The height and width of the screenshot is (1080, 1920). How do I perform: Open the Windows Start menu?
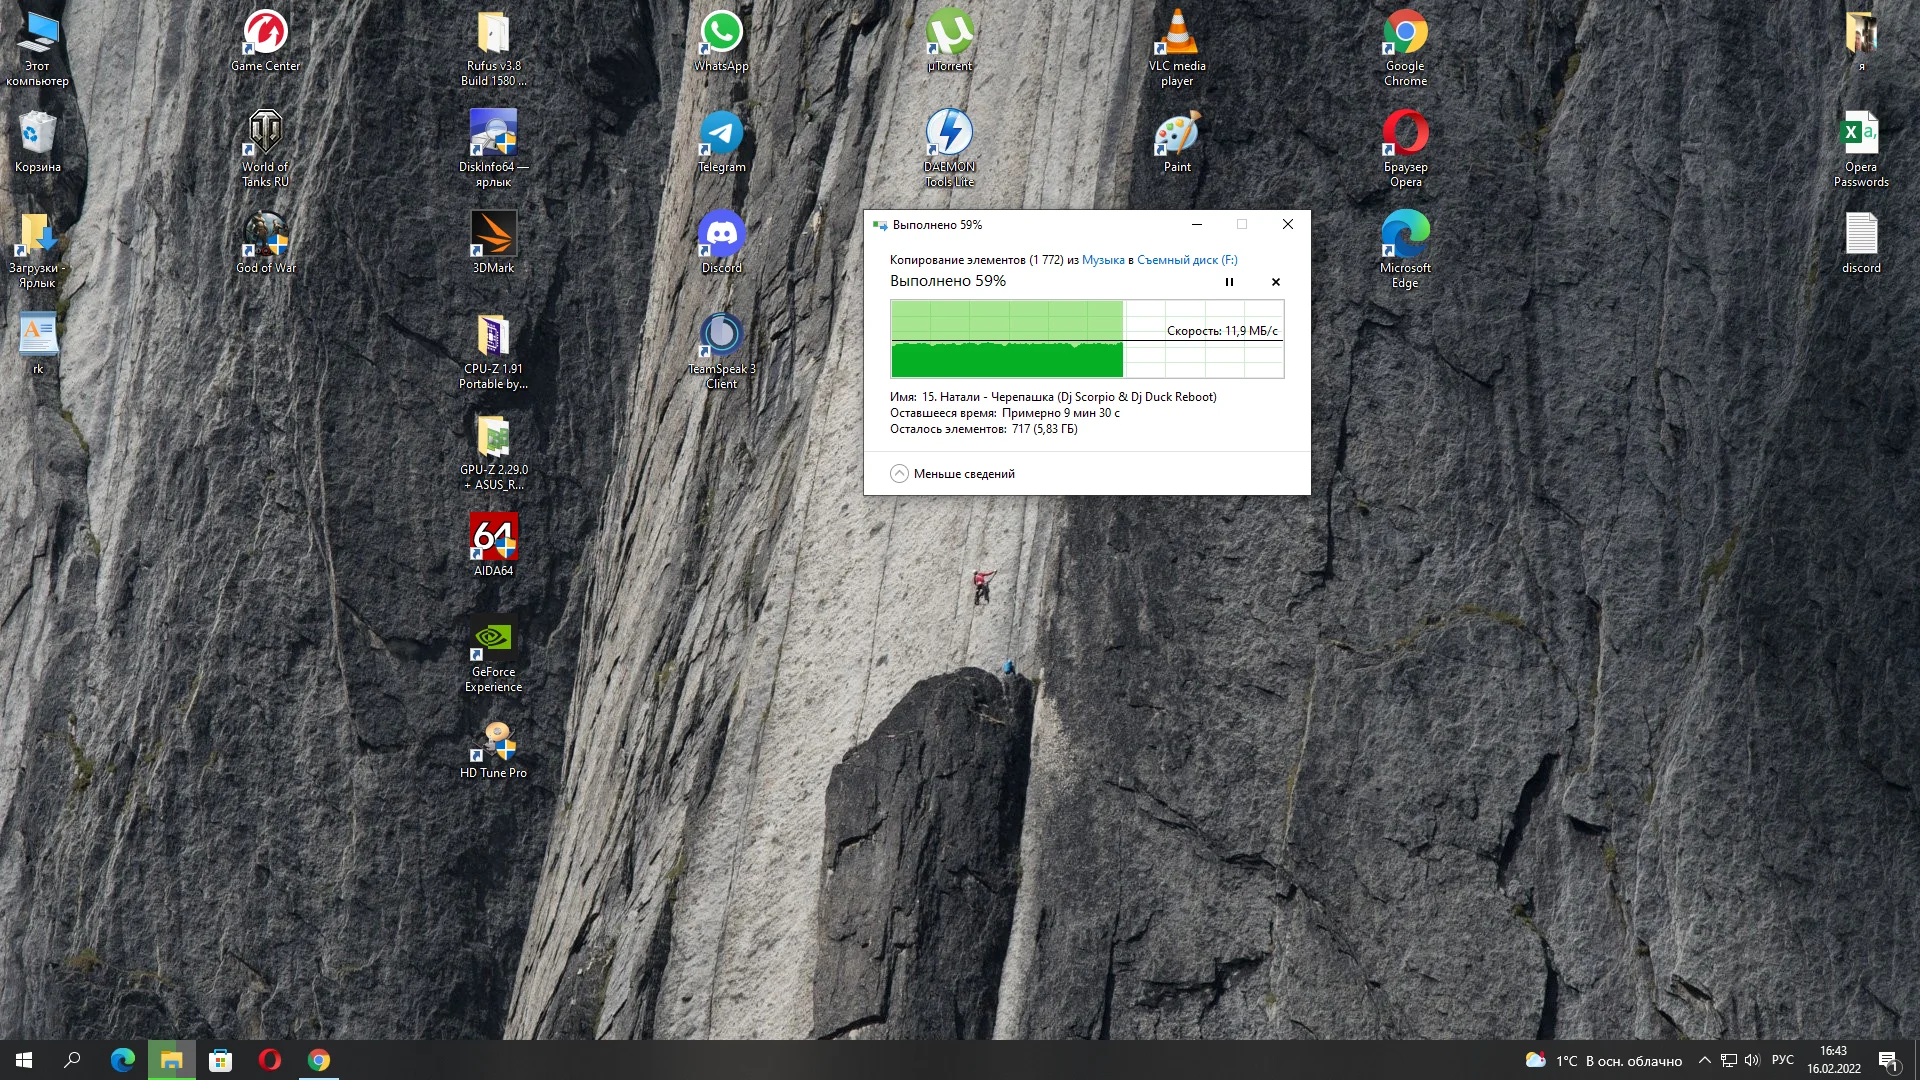24,1060
